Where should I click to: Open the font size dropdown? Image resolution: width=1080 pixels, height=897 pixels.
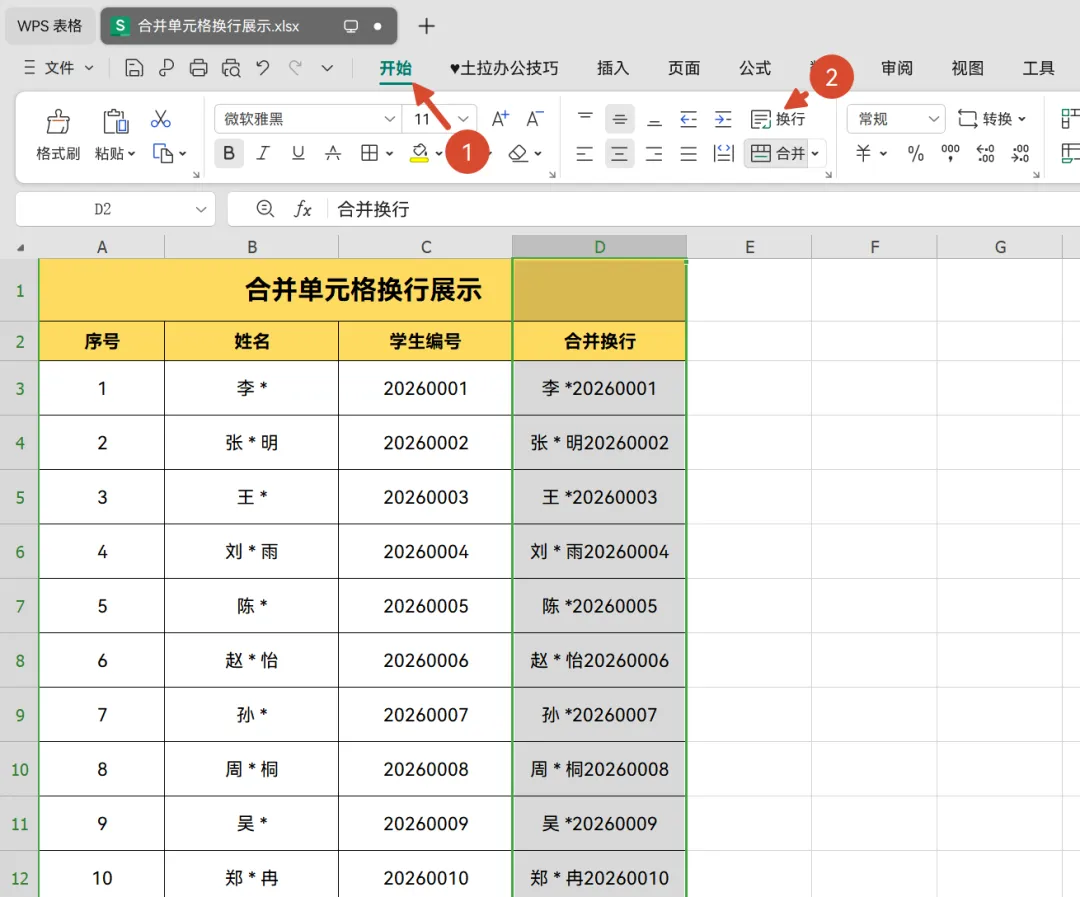coord(463,118)
